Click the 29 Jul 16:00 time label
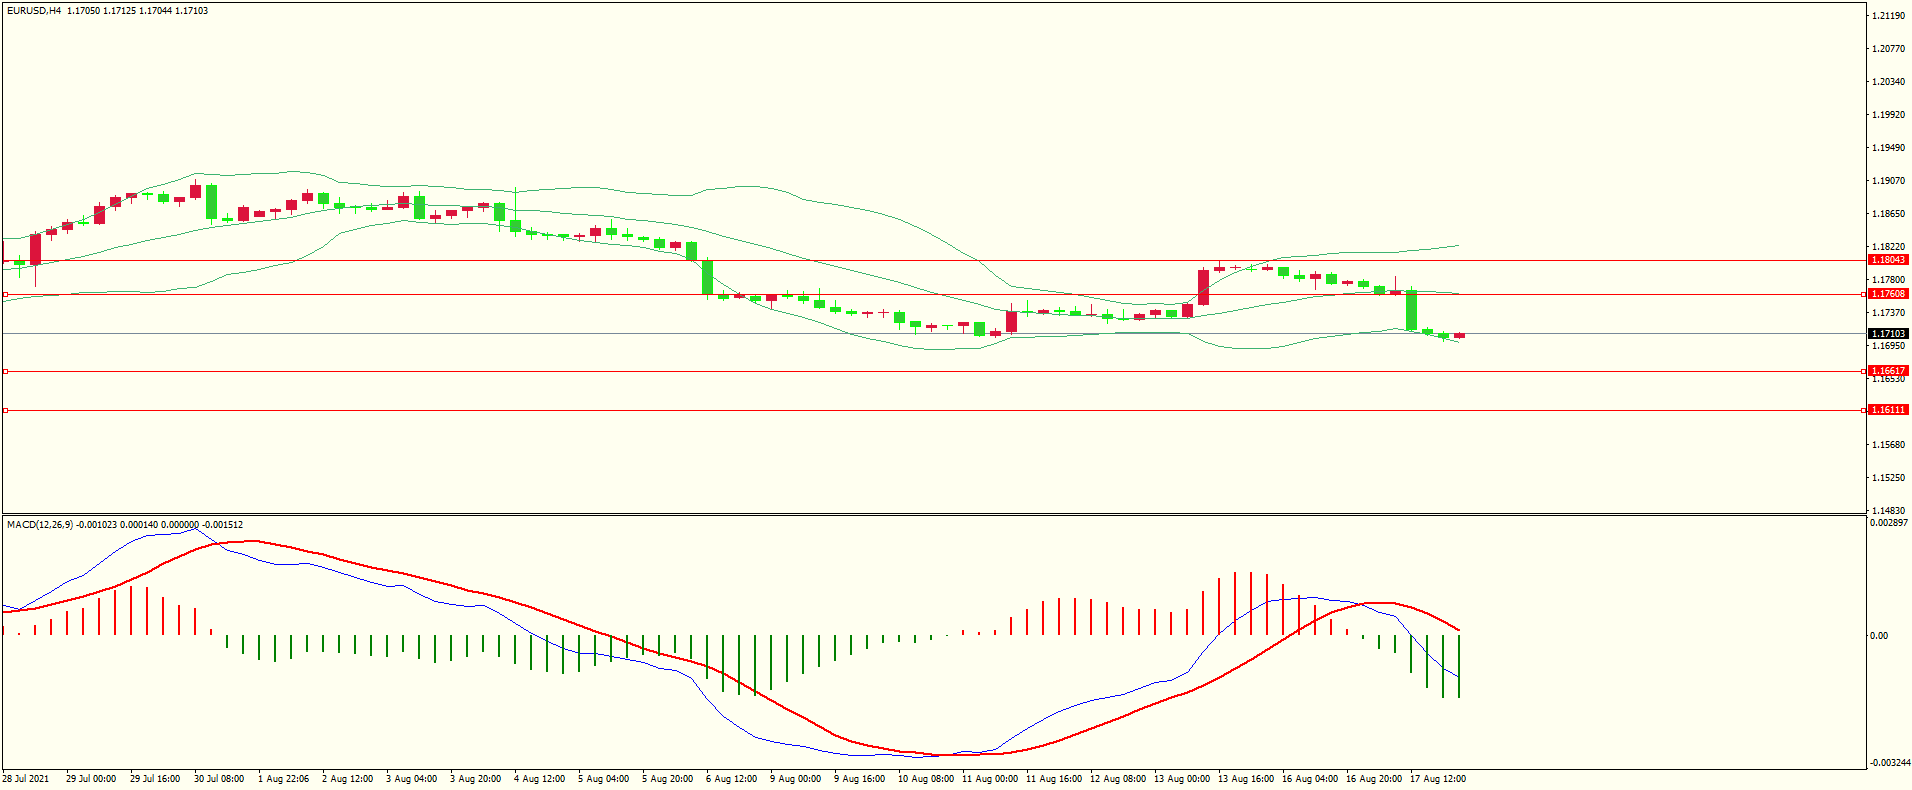This screenshot has width=1912, height=790. pos(155,779)
